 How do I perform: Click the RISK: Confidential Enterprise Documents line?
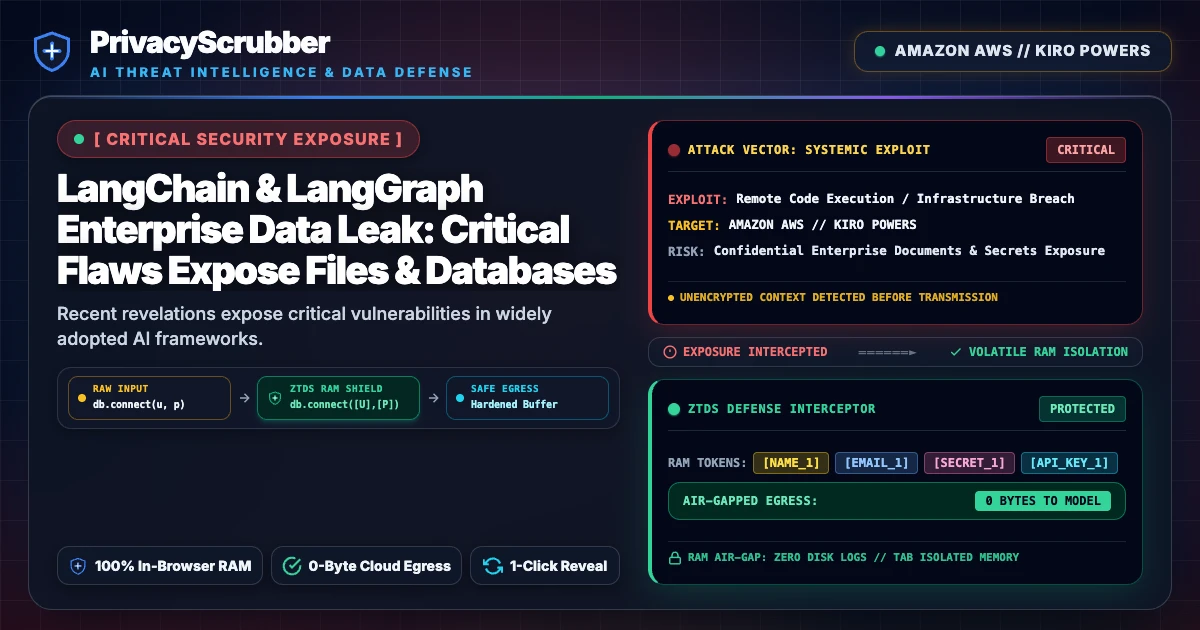886,250
